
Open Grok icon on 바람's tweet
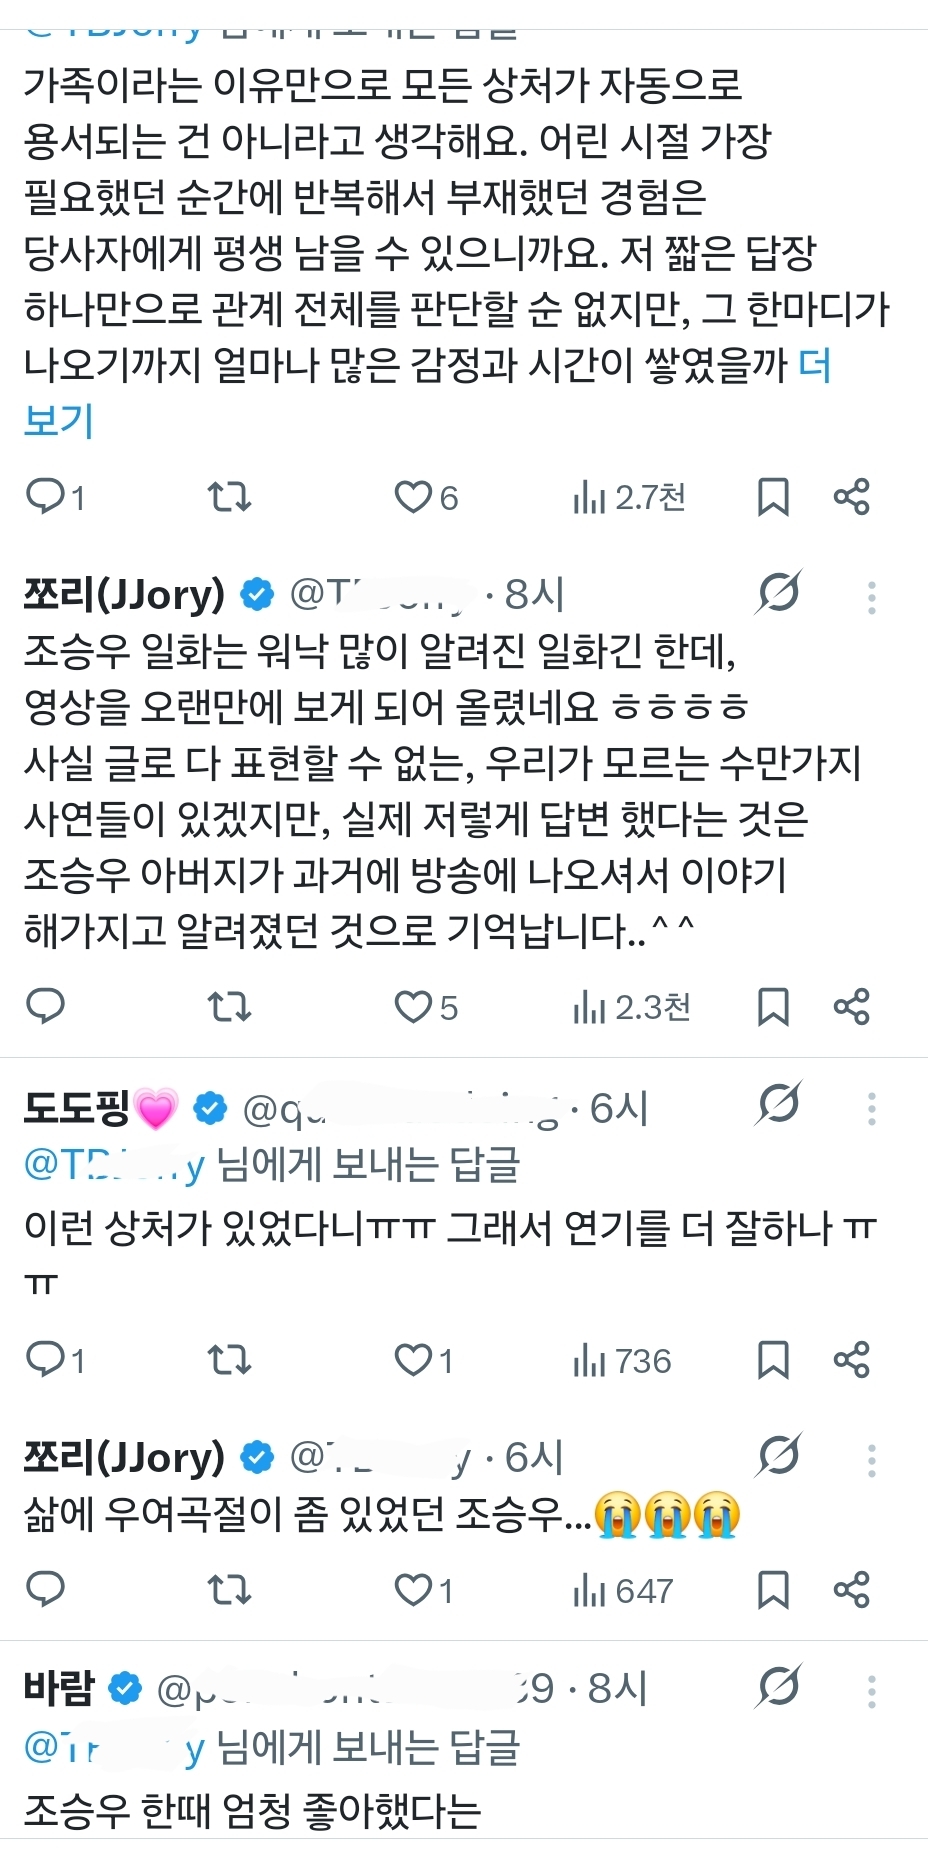(x=778, y=1689)
